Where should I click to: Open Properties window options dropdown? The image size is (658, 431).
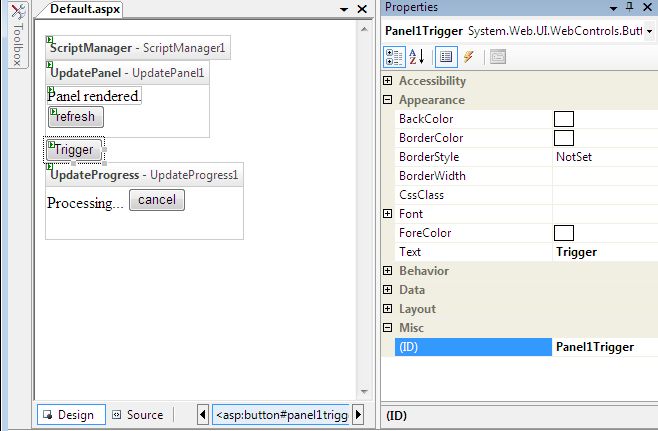pyautogui.click(x=613, y=8)
